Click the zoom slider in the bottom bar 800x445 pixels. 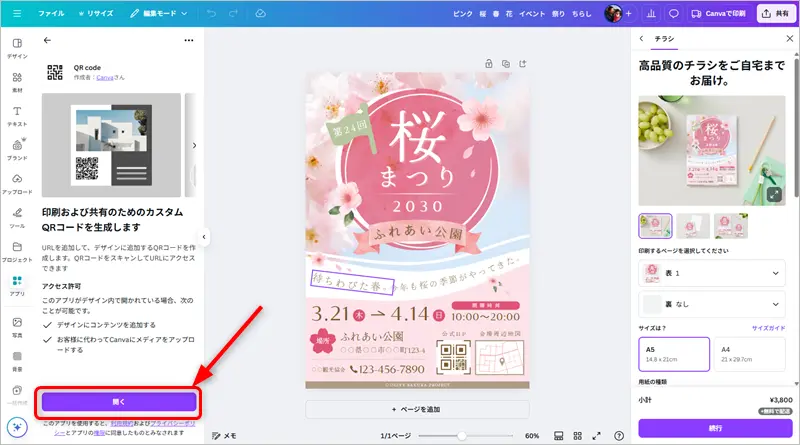point(470,436)
